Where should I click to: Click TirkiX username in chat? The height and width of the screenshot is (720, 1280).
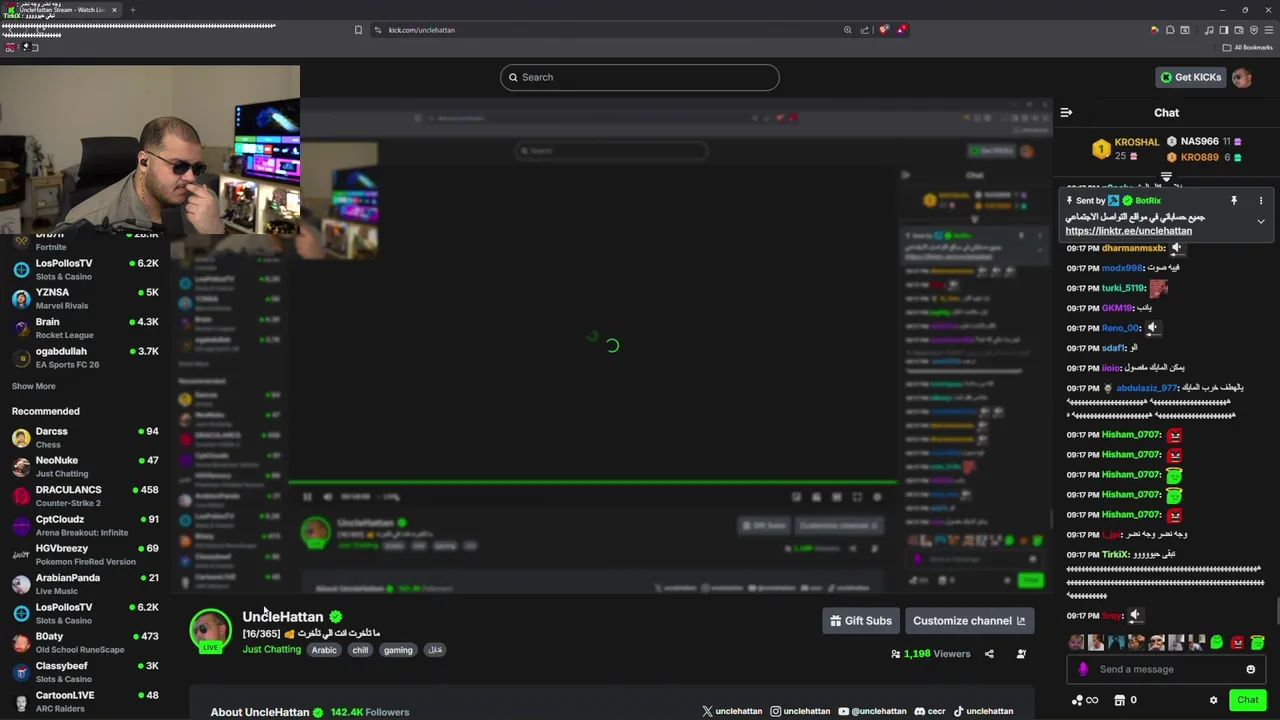pos(1115,555)
